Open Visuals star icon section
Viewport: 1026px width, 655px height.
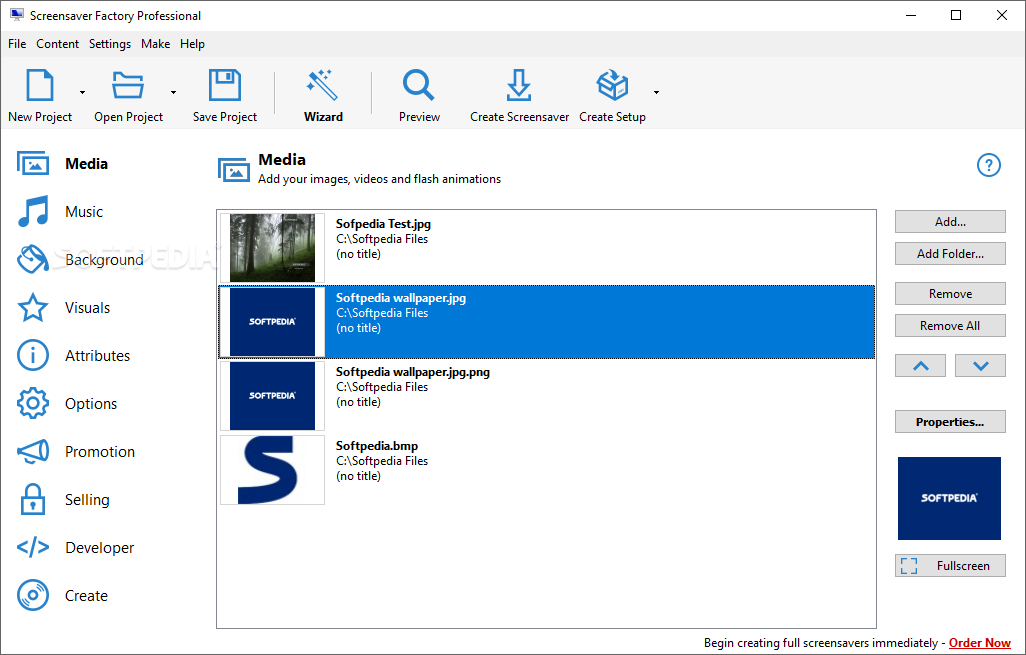point(33,308)
